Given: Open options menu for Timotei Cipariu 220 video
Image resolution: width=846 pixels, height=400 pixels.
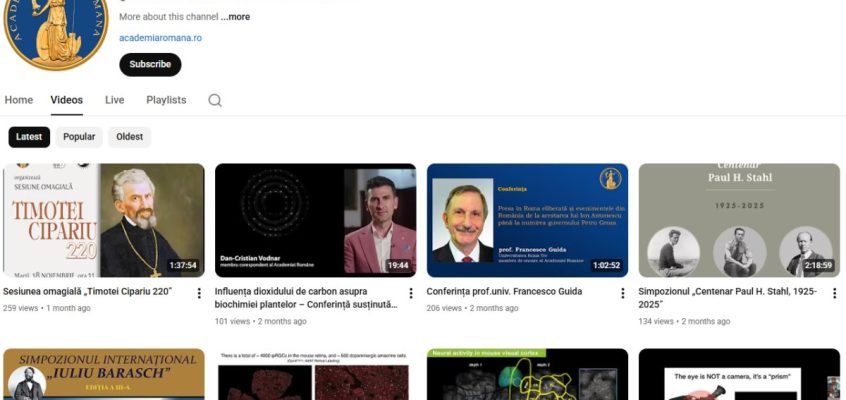Looking at the screenshot, I should [199, 293].
